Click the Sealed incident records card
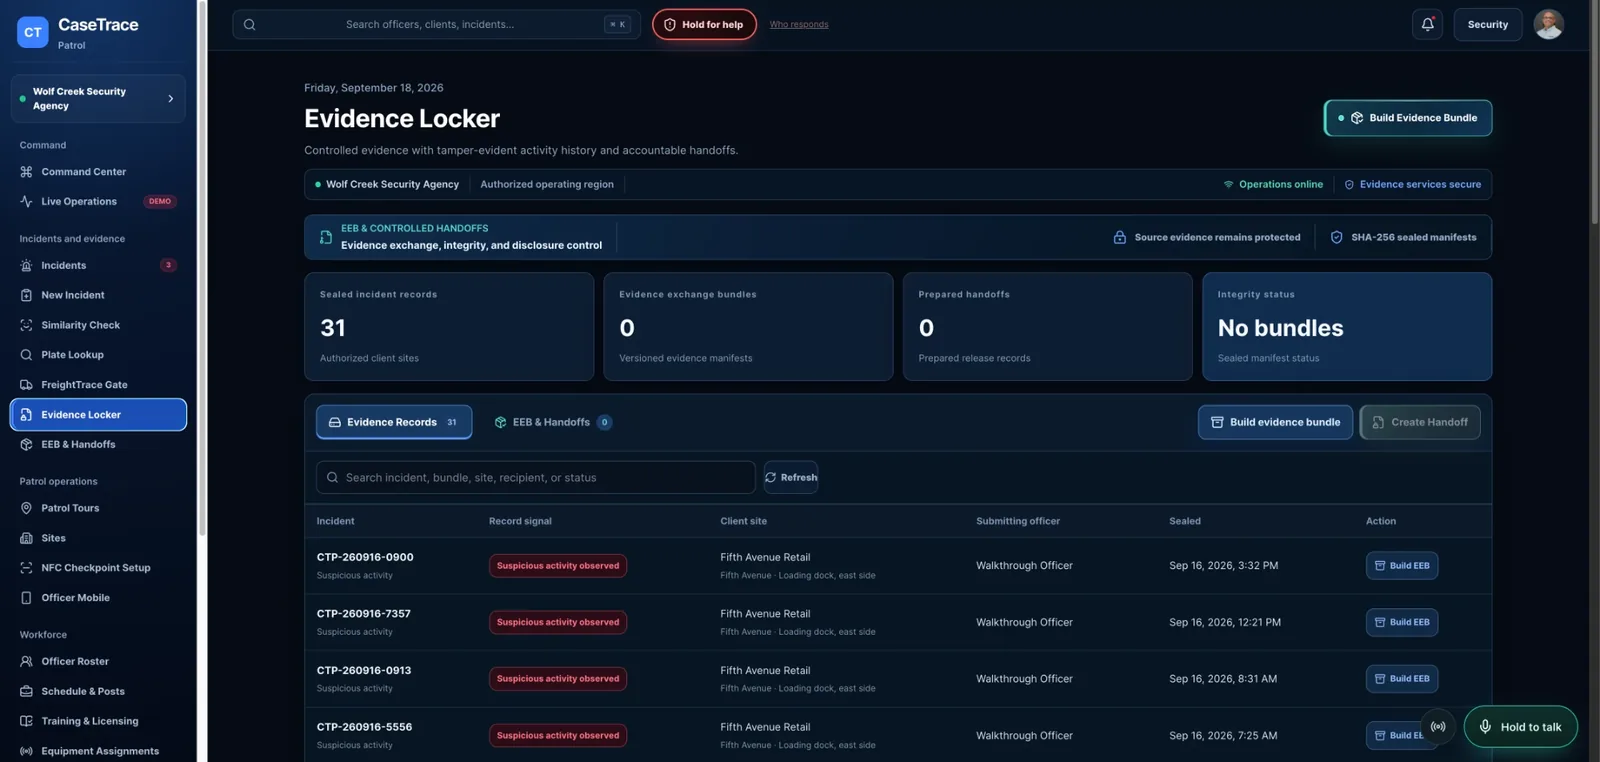This screenshot has width=1600, height=762. coord(449,327)
